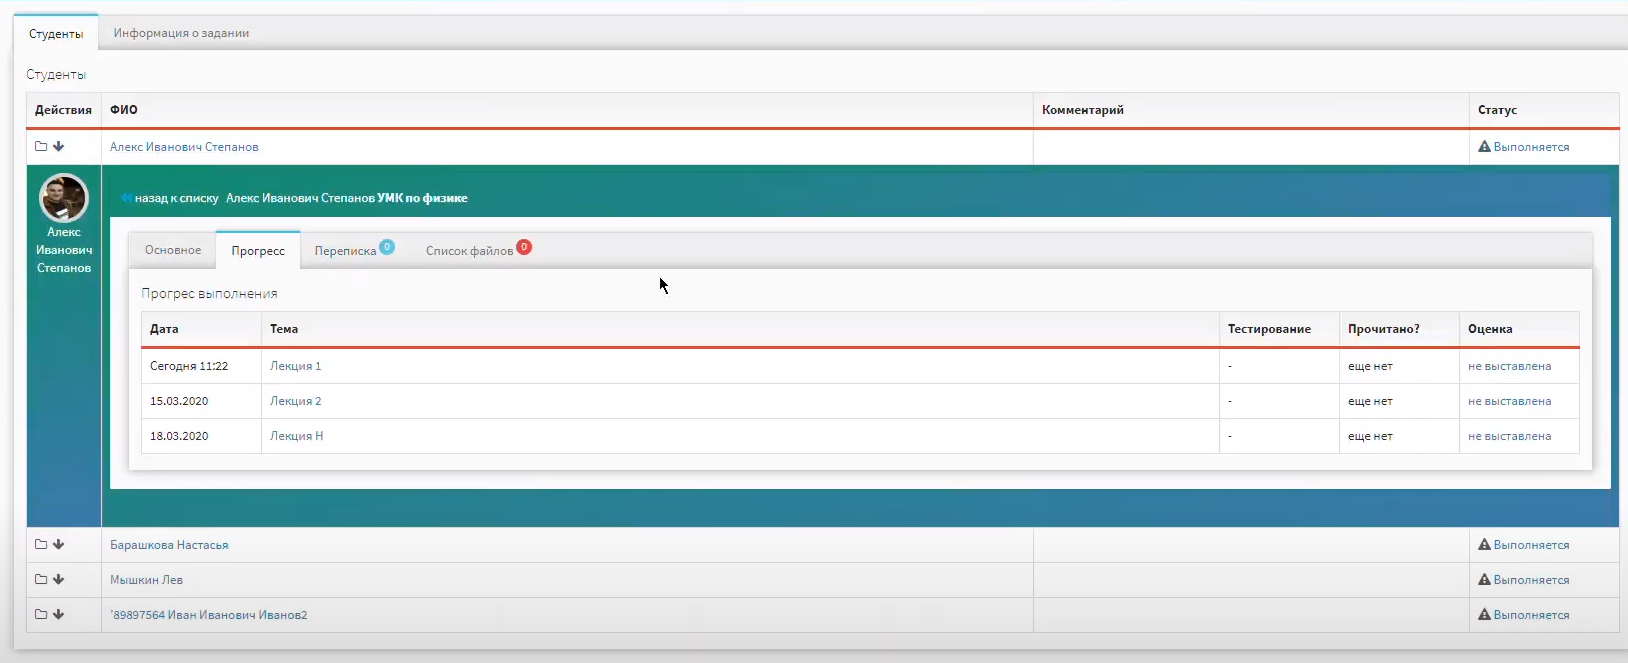
Task: Click down arrow in Алекс Иванович Степанов row
Action: (58, 146)
